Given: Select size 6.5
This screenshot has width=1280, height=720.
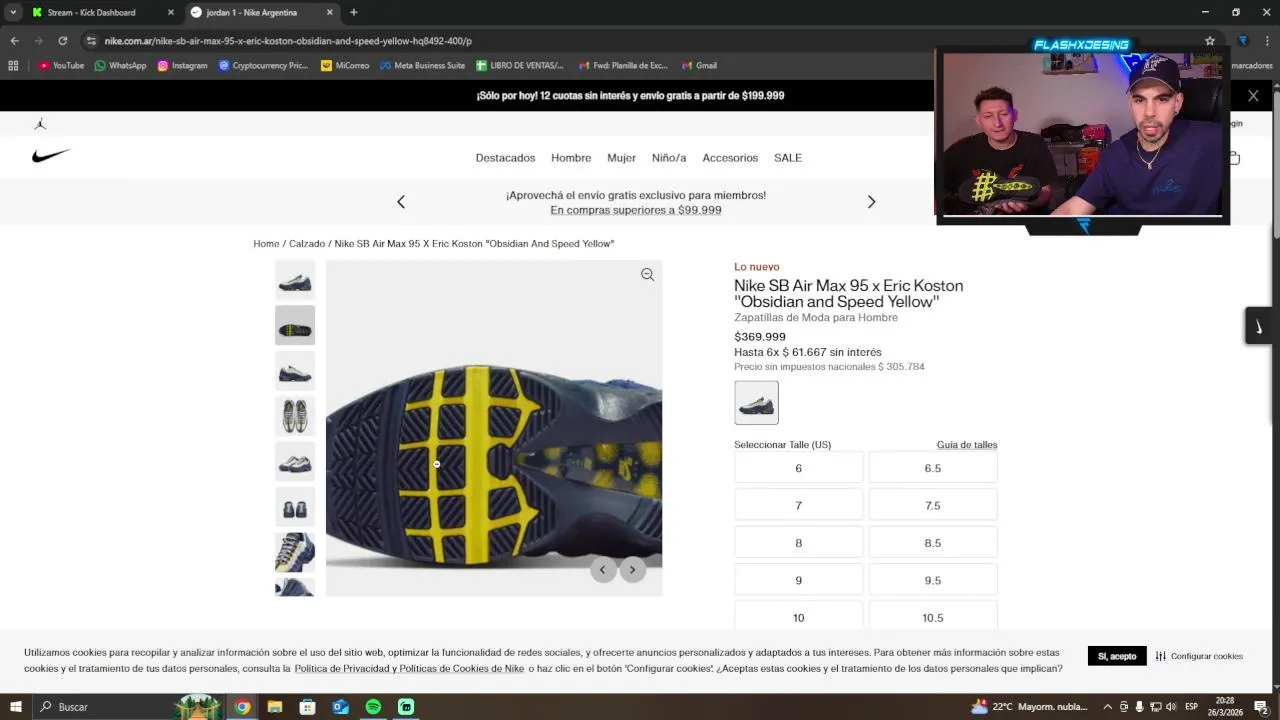Looking at the screenshot, I should click(x=932, y=468).
